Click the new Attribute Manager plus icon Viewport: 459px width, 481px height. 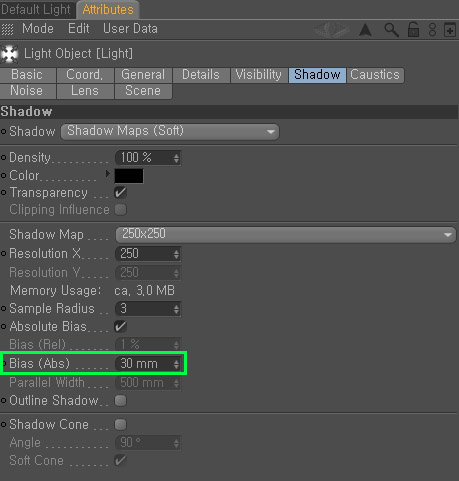click(x=450, y=30)
